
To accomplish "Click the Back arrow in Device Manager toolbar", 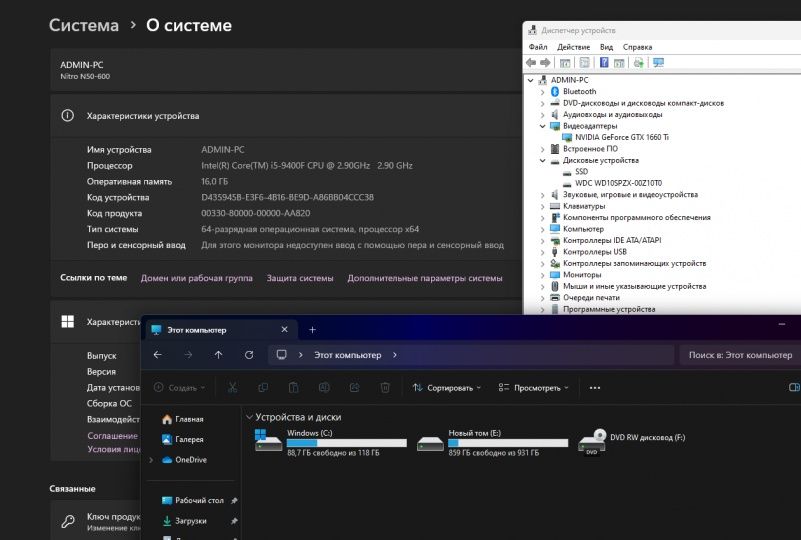I will [x=531, y=62].
